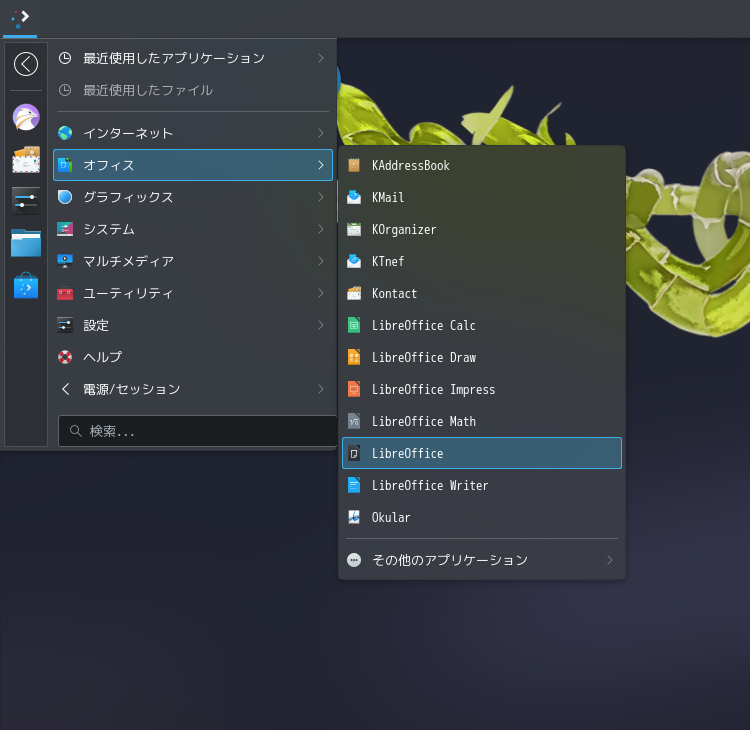Click the back arrow circle icon

(x=26, y=64)
